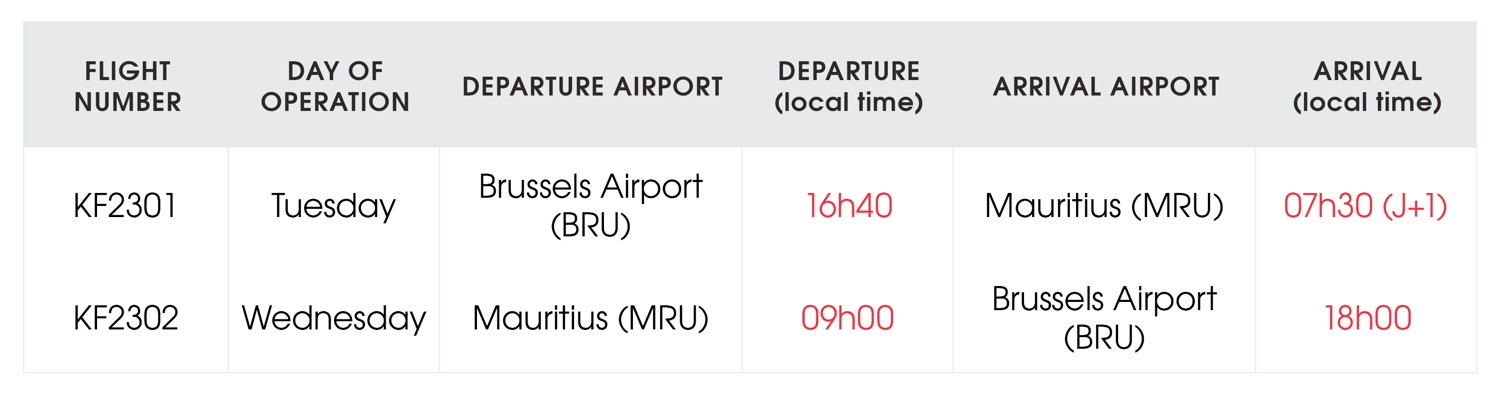Select the 16h40 departure time

click(x=848, y=206)
